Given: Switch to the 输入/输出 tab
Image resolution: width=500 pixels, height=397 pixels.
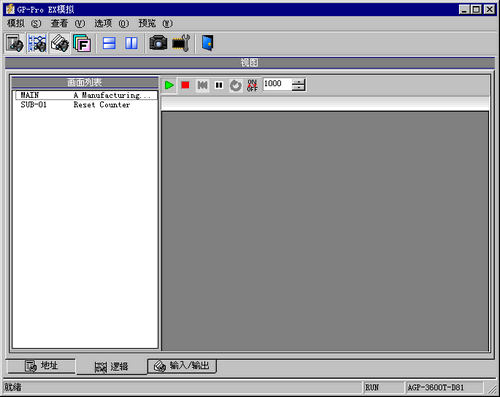Looking at the screenshot, I should click(x=182, y=366).
